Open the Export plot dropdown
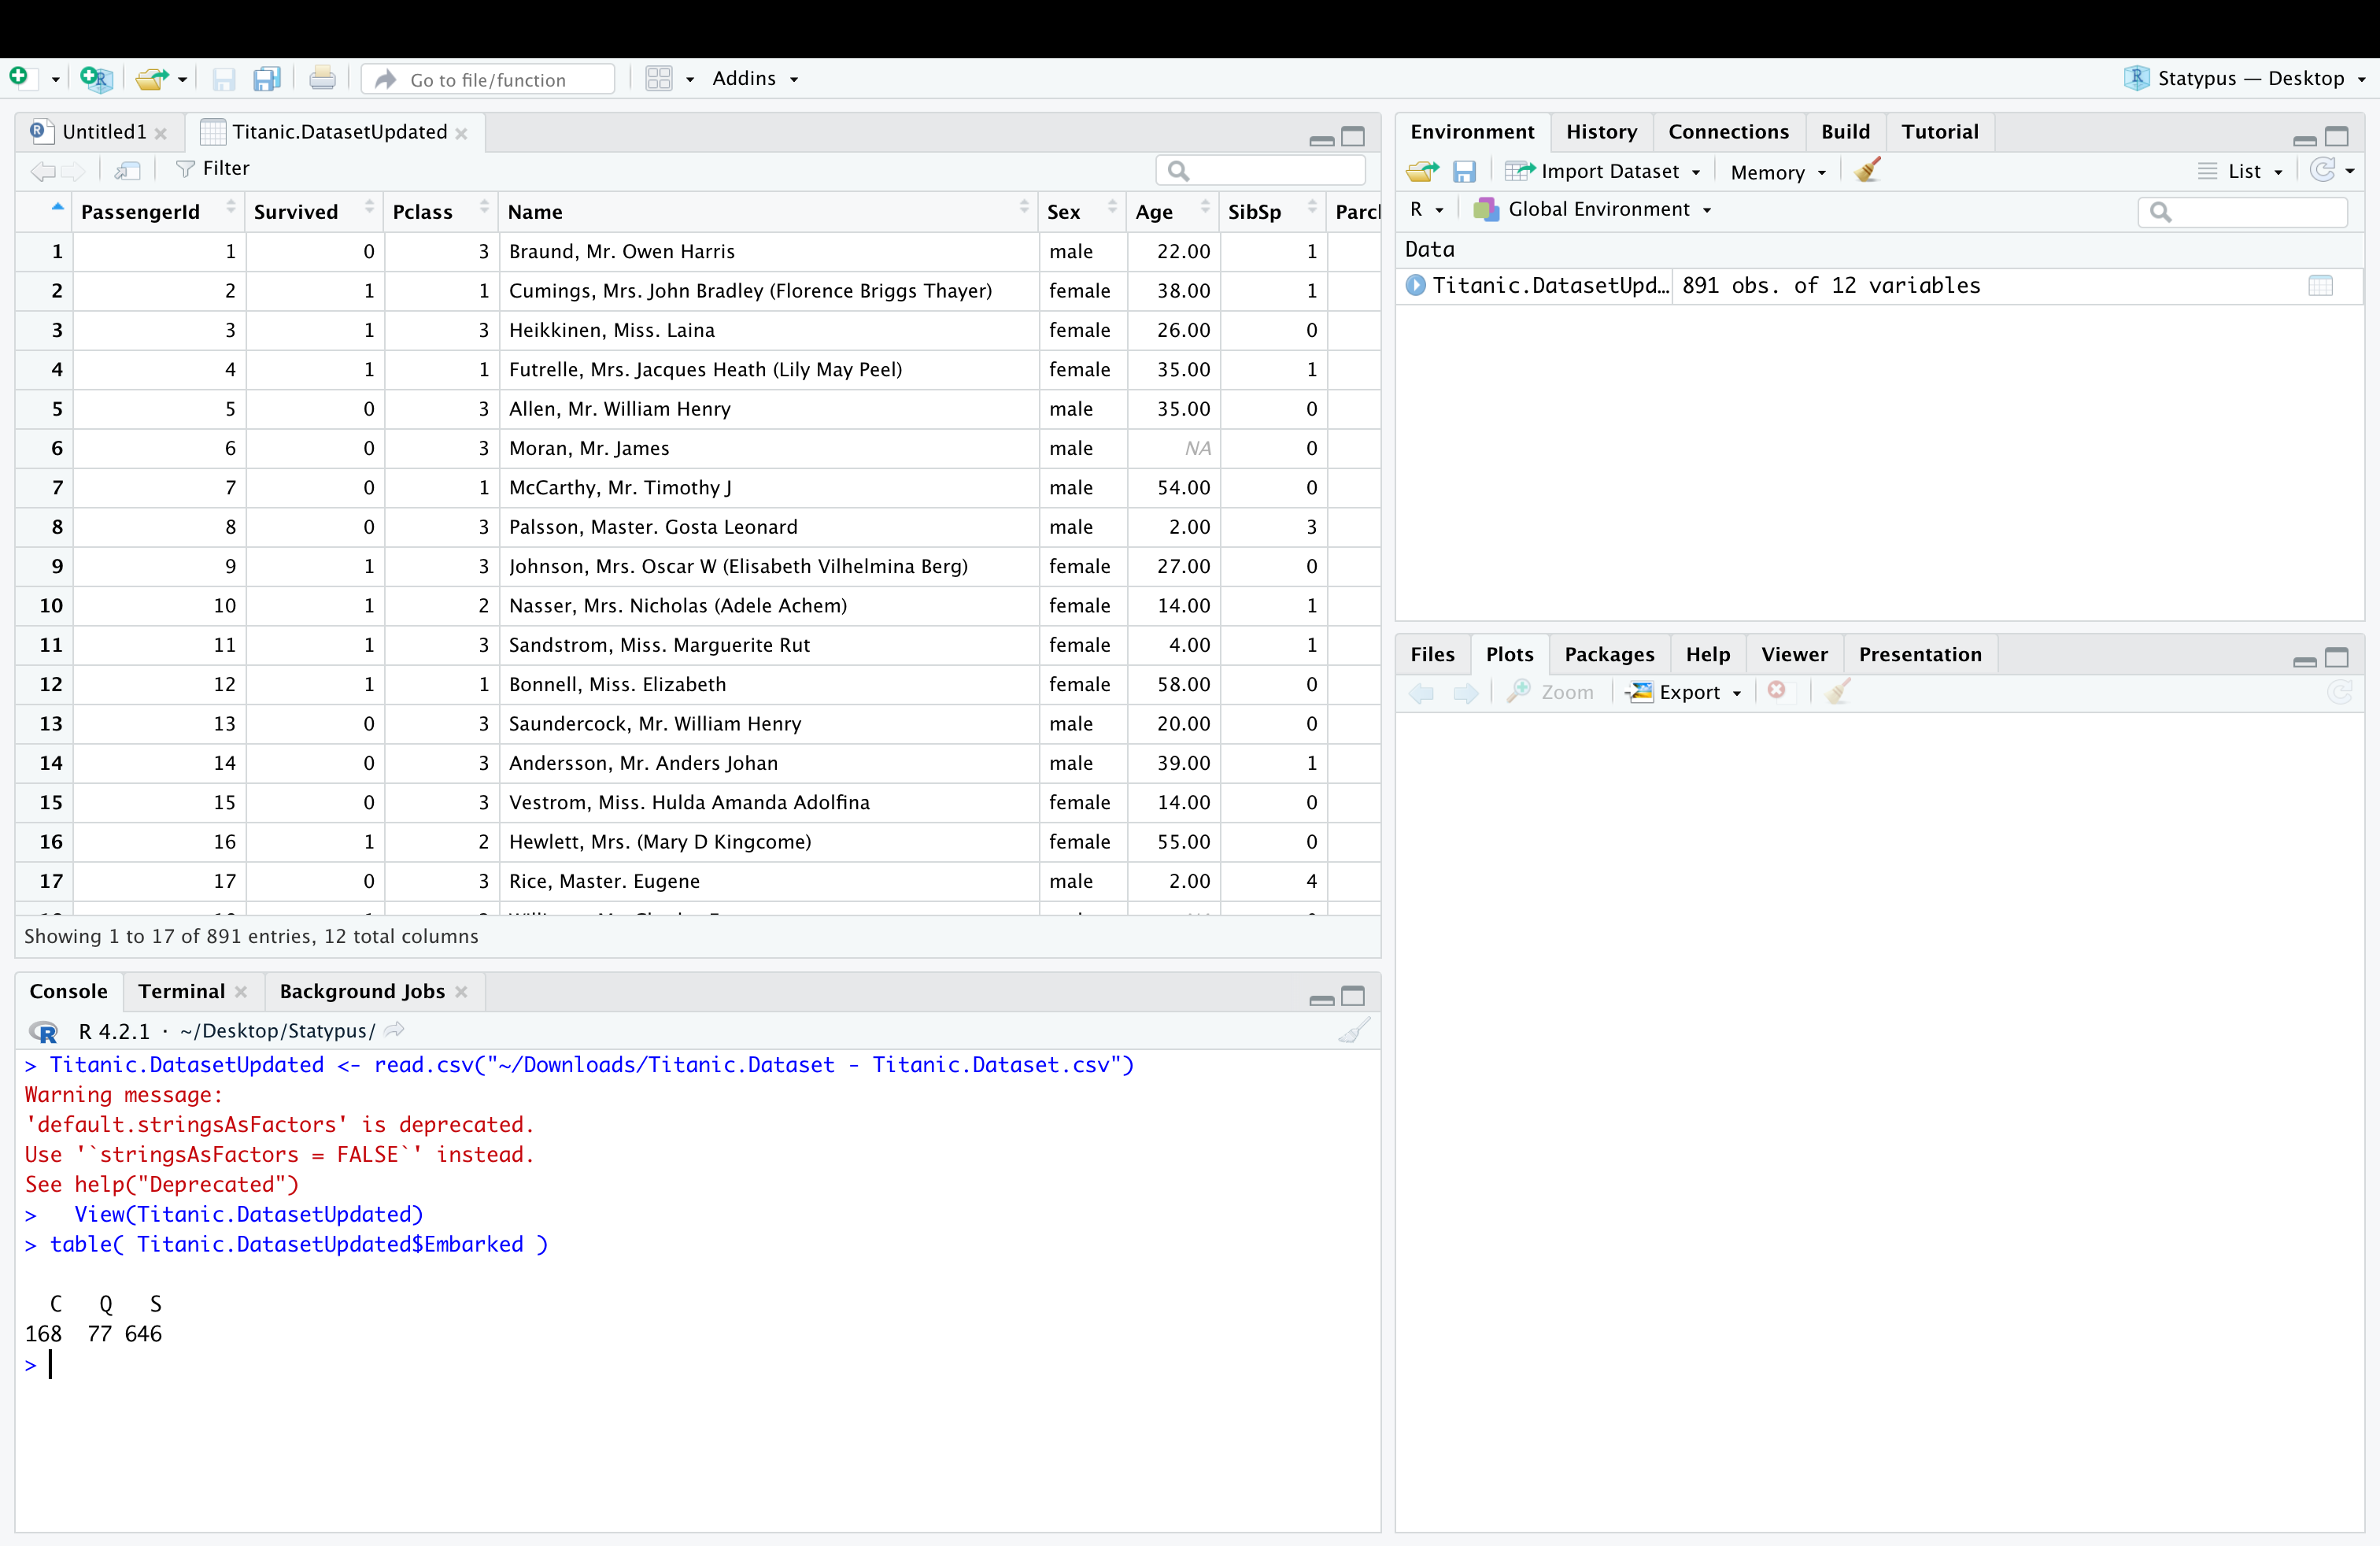This screenshot has width=2380, height=1546. point(1685,693)
